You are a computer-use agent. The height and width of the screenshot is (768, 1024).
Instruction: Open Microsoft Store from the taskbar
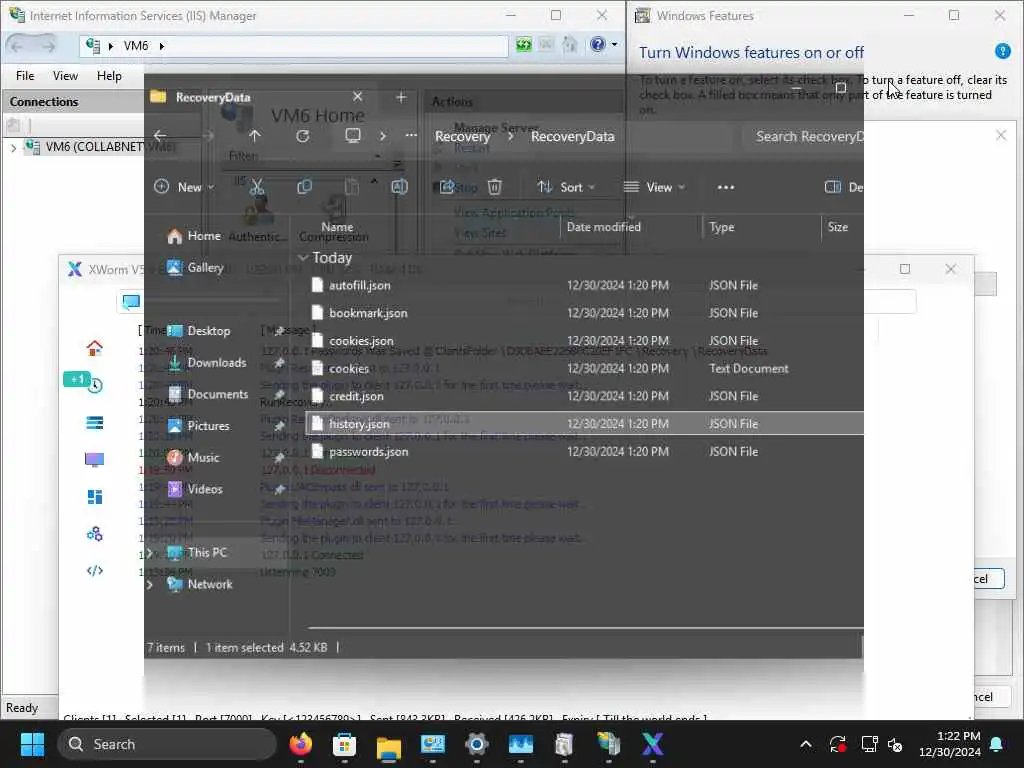pos(344,744)
